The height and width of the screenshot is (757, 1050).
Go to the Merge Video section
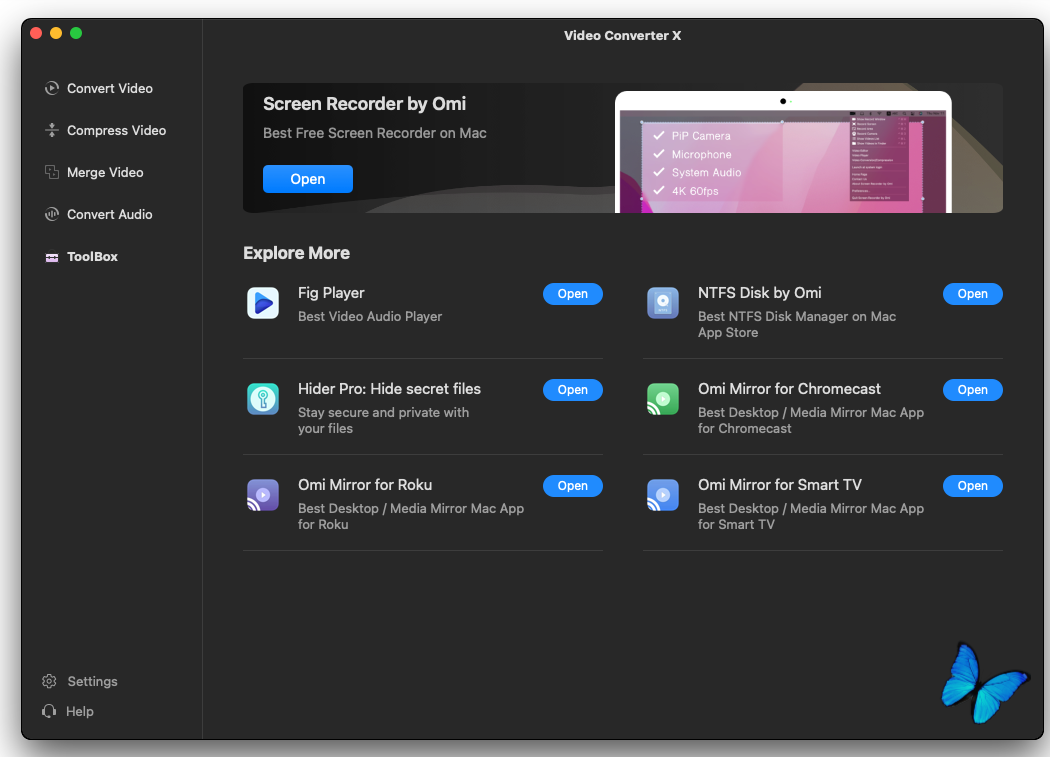(105, 172)
